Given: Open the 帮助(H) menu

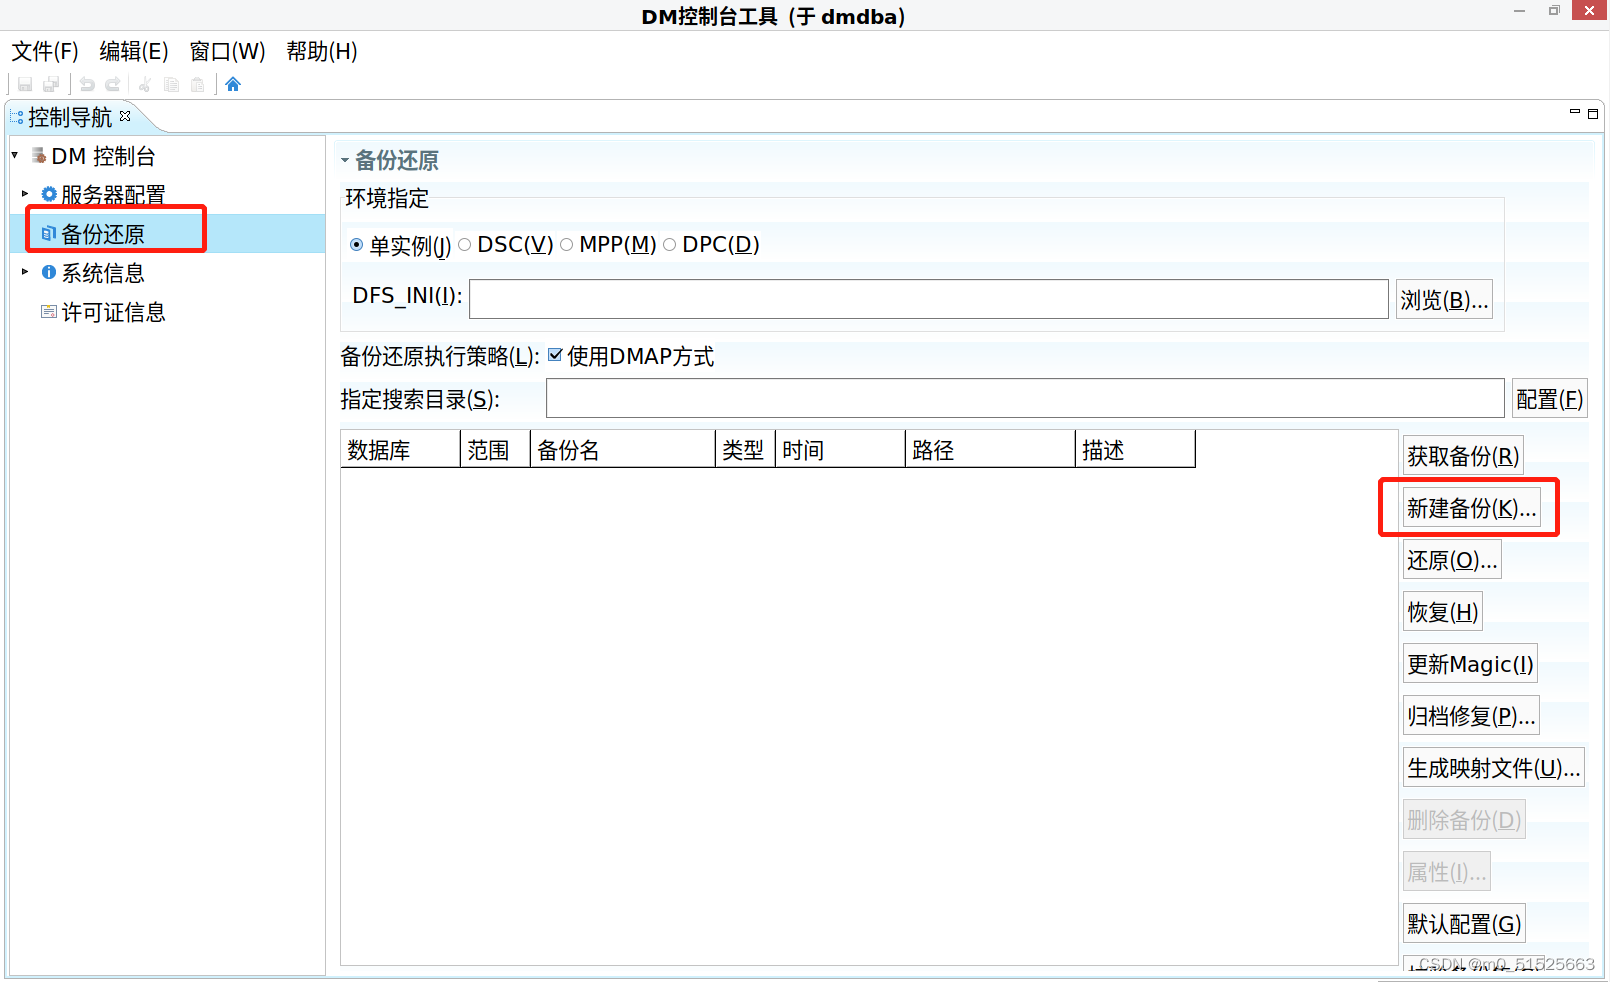Looking at the screenshot, I should 322,51.
